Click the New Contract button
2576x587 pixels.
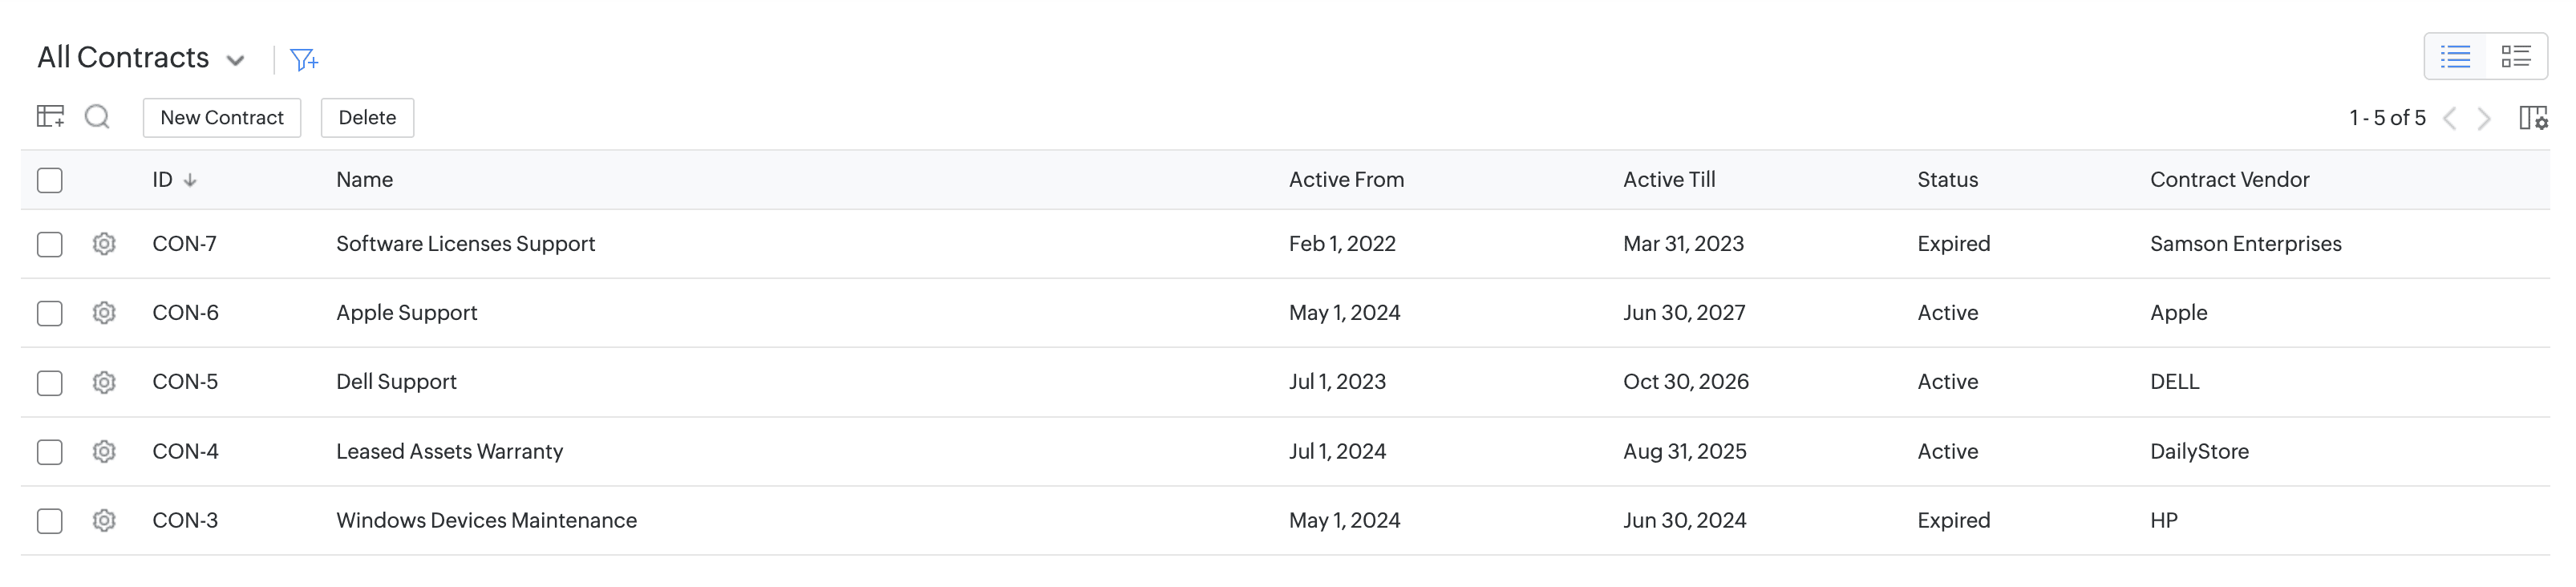(222, 118)
